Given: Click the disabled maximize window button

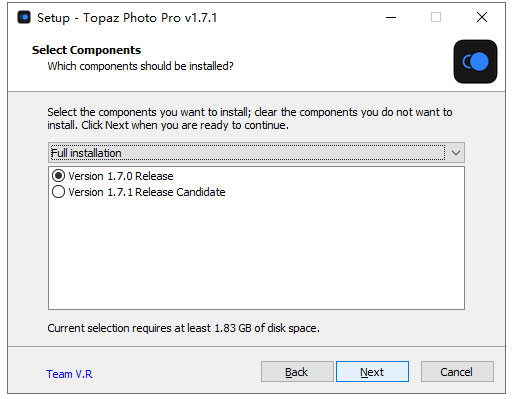Looking at the screenshot, I should (436, 17).
